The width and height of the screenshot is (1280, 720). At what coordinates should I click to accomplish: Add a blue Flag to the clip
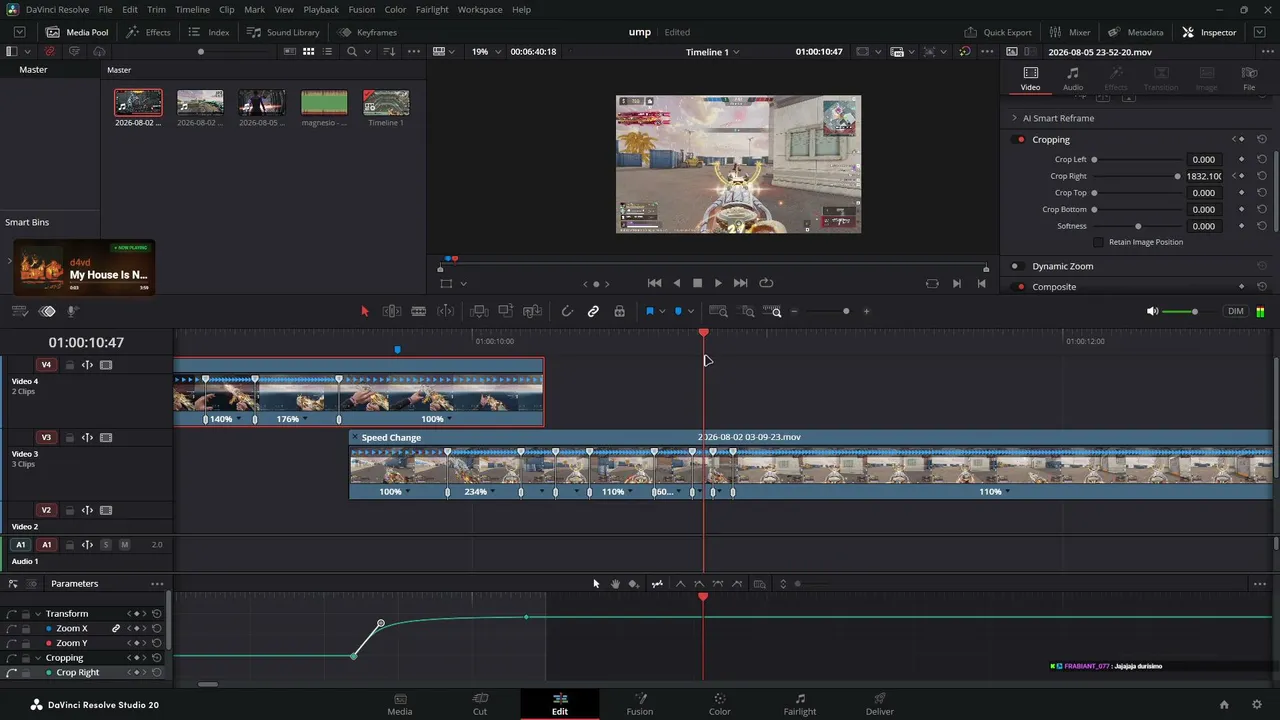[x=649, y=311]
